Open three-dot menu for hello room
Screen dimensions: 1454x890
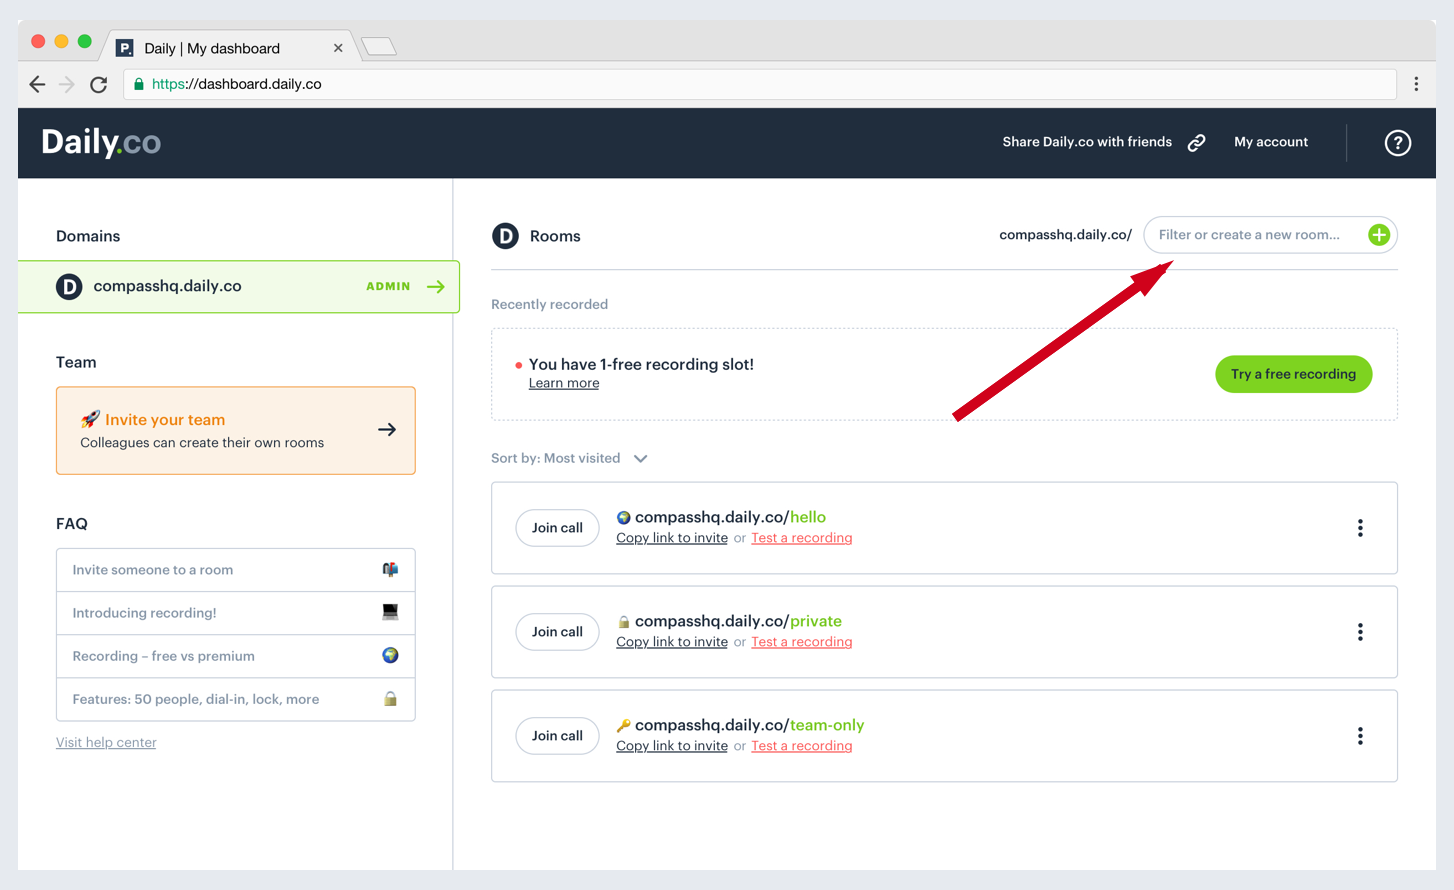tap(1360, 528)
